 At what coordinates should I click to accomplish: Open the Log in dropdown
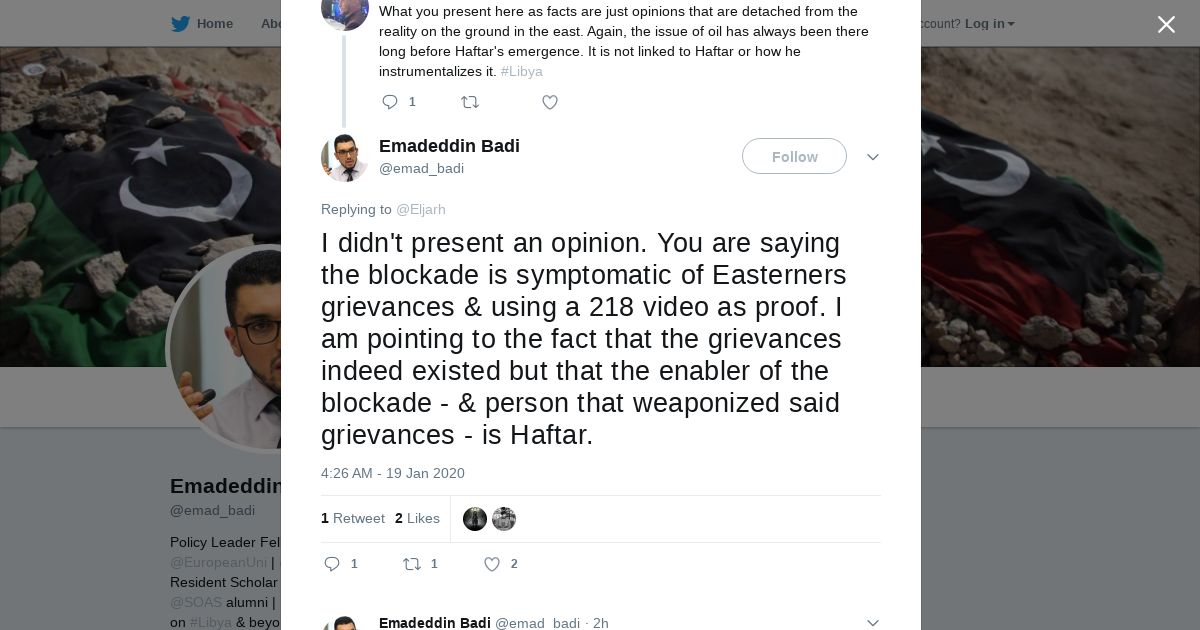tap(989, 24)
